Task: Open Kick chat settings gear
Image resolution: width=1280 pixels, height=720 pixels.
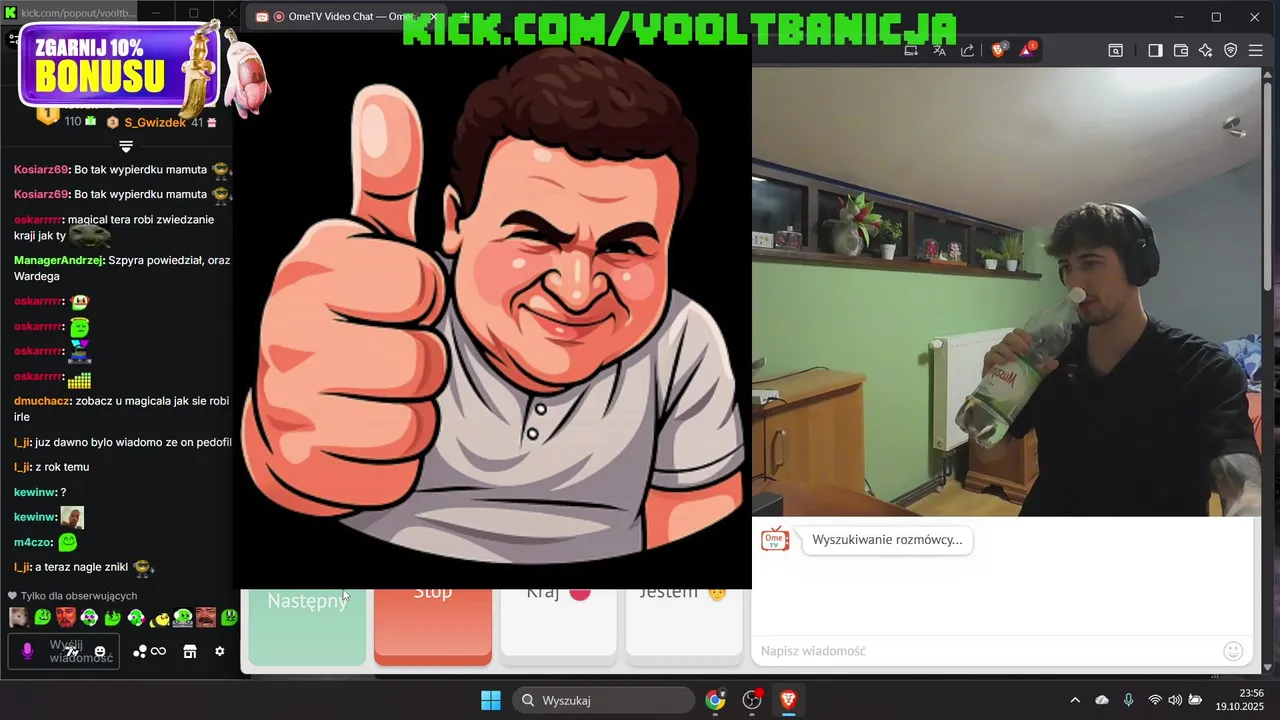Action: (220, 651)
